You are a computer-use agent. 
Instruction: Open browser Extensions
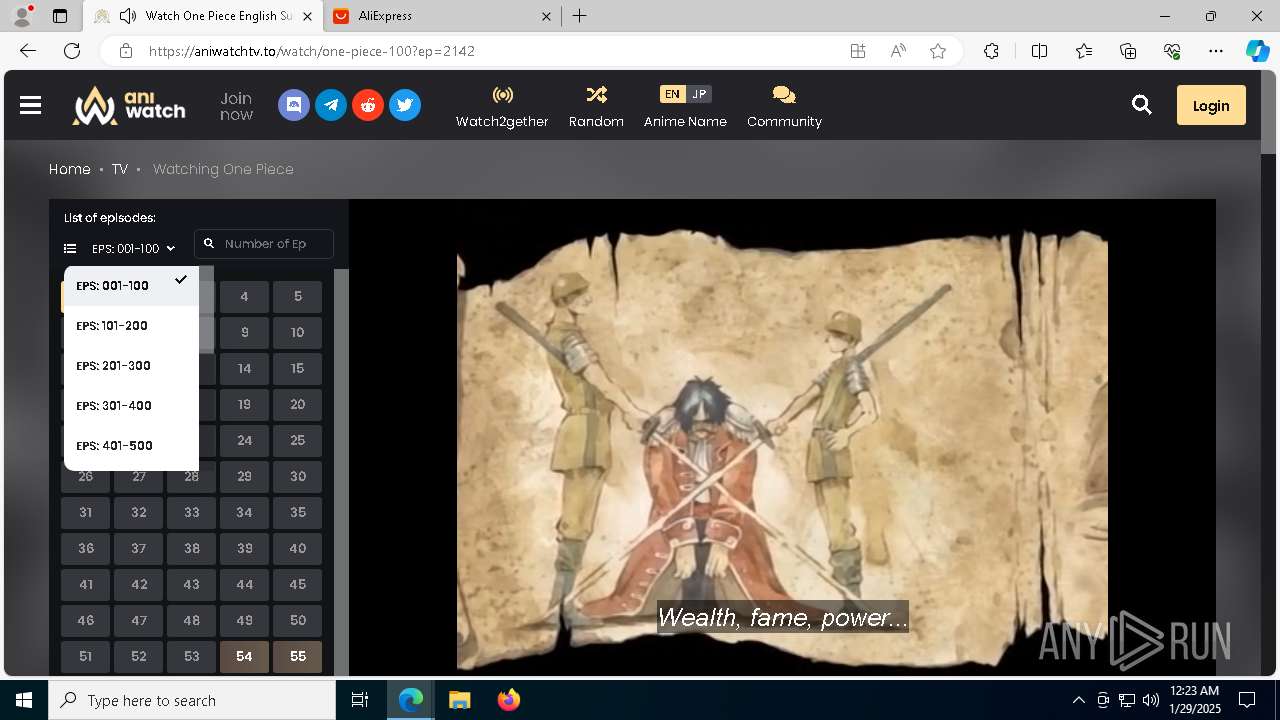click(x=991, y=51)
